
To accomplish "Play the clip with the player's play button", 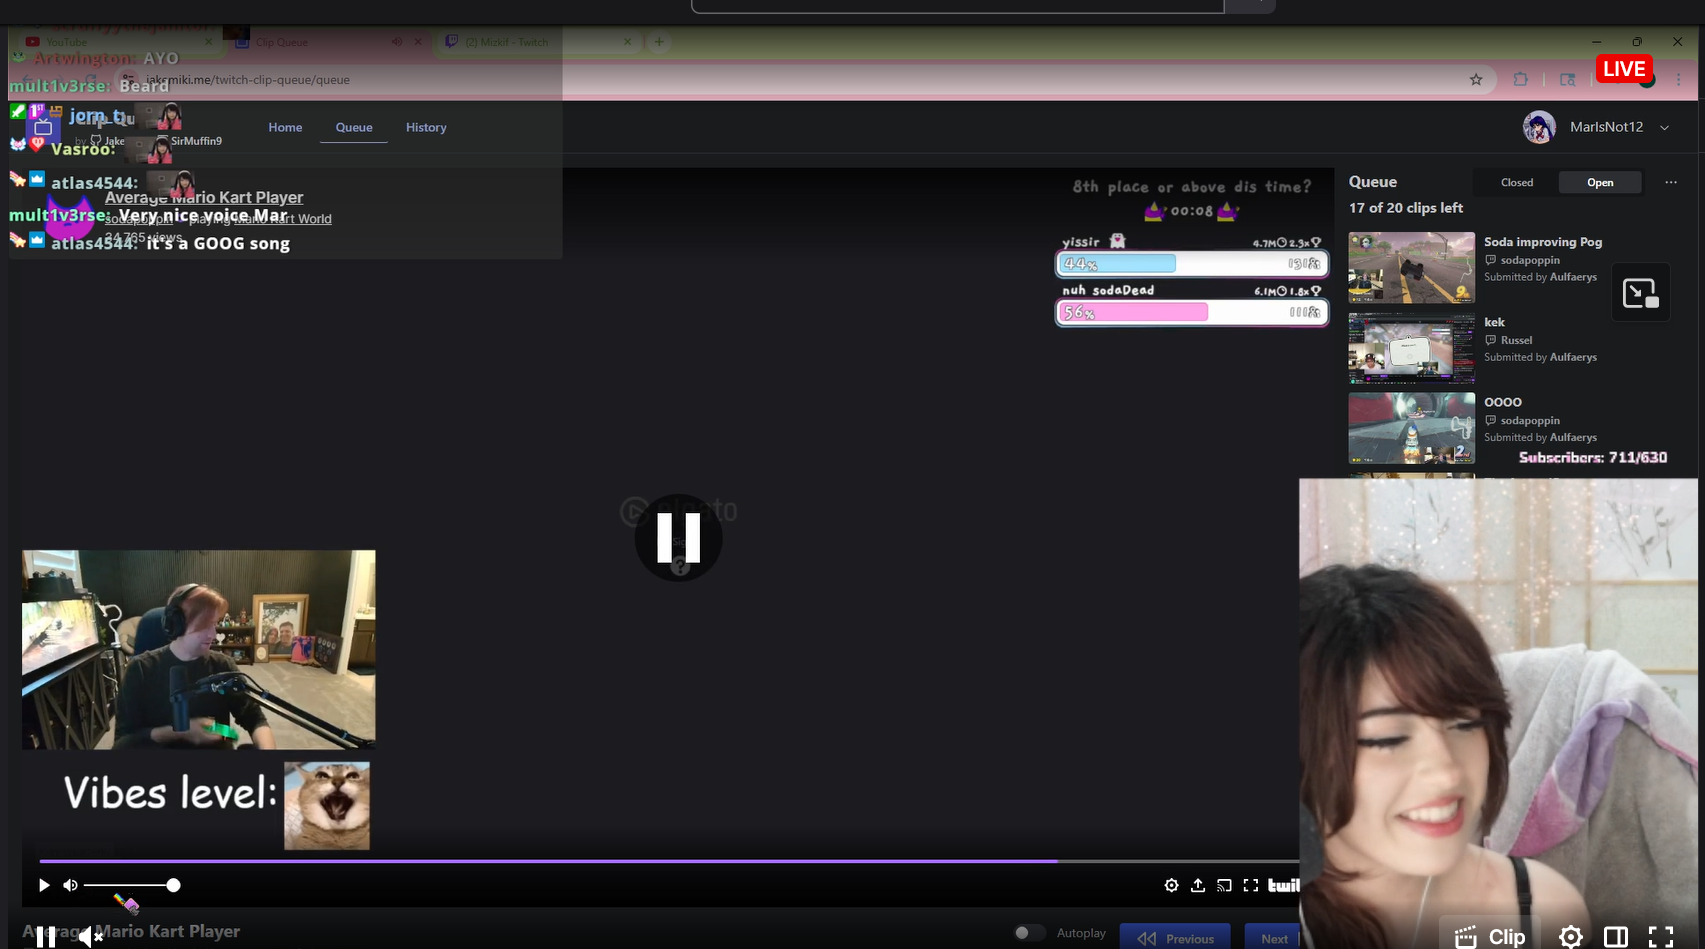I will [x=44, y=885].
